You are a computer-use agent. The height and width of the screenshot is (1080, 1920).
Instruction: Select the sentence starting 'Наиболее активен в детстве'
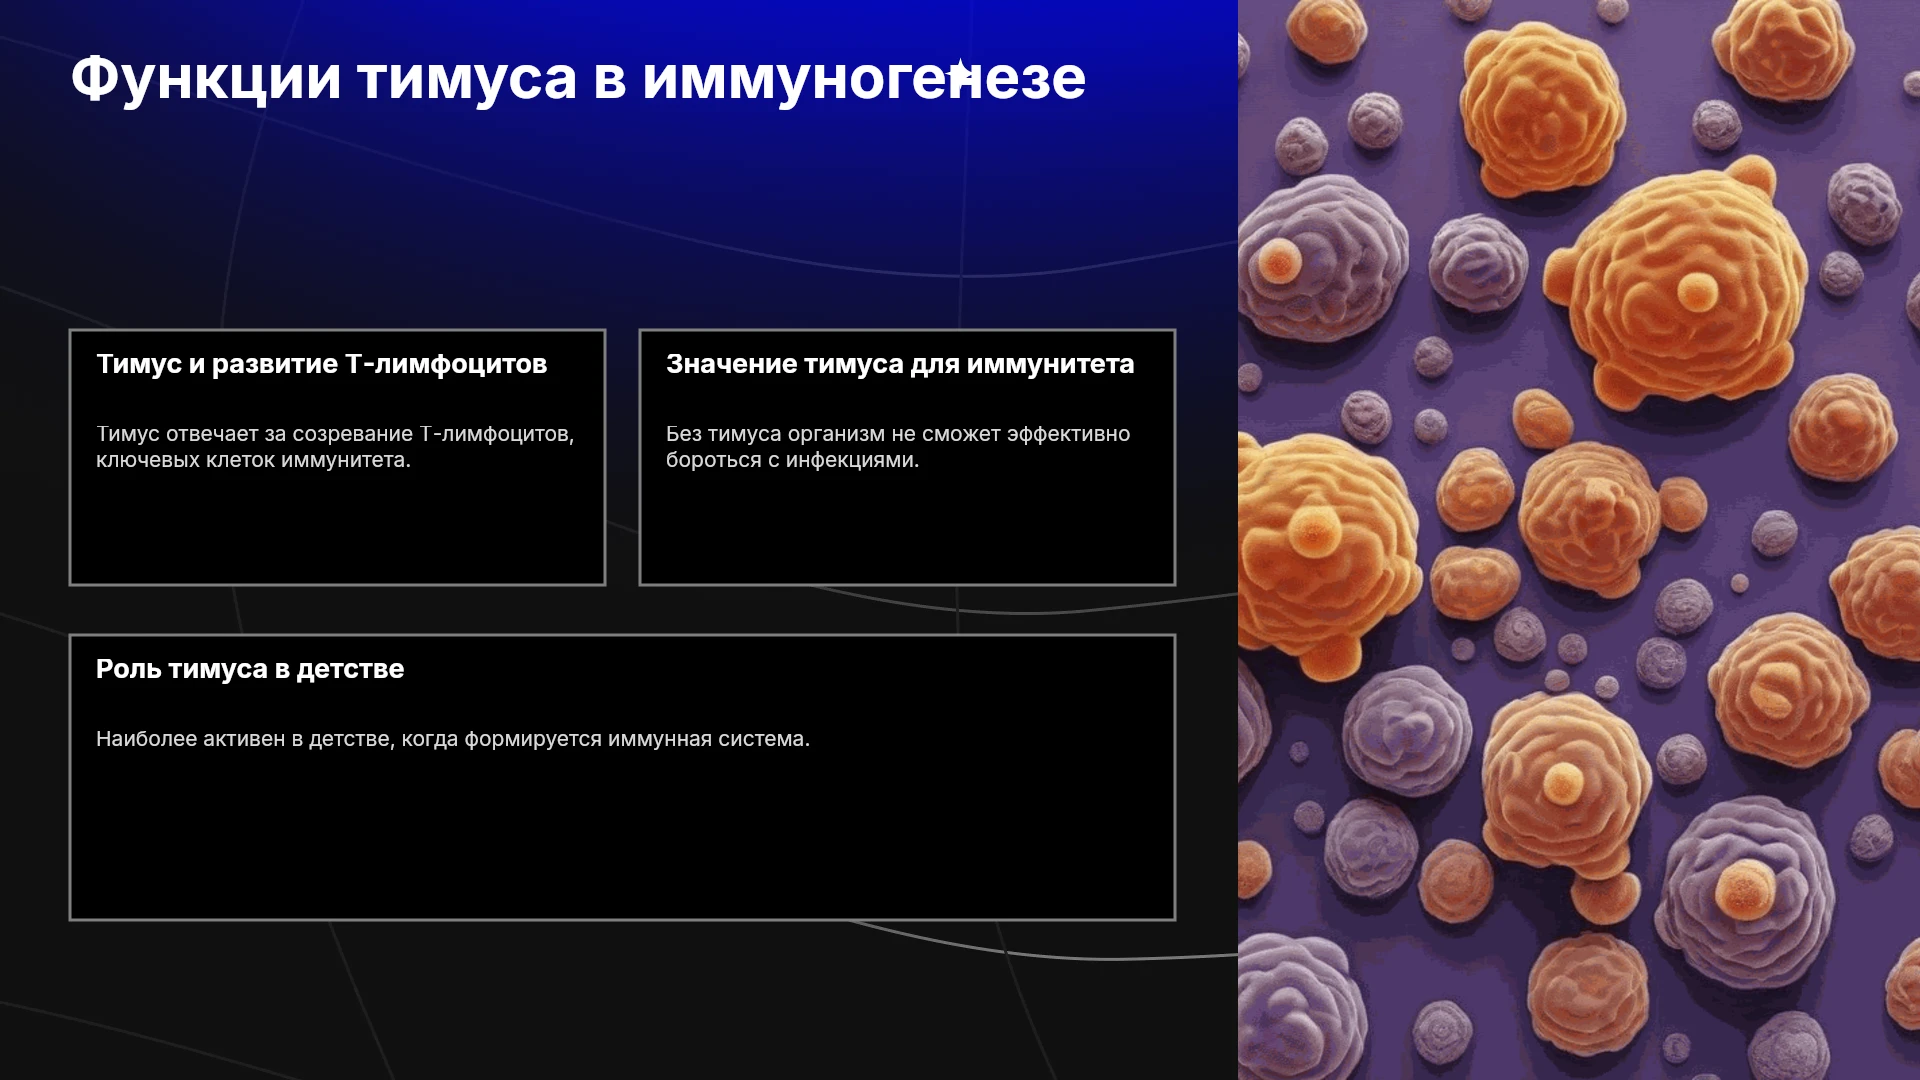(x=453, y=739)
